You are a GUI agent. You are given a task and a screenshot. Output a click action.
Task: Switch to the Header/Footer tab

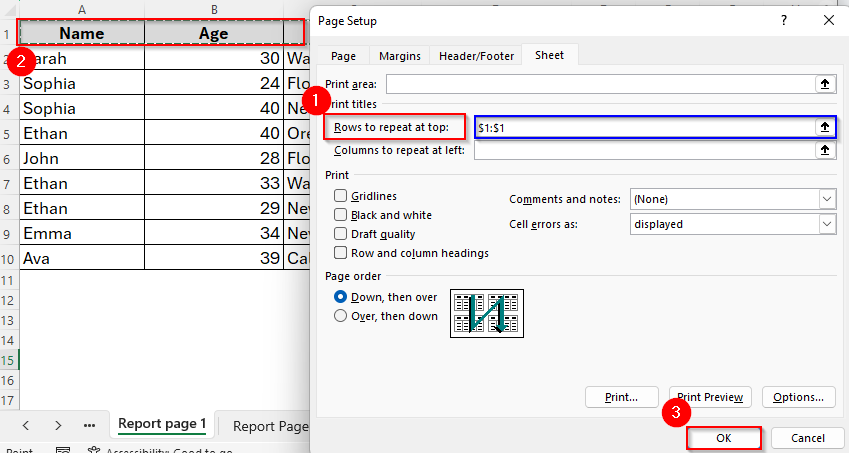pyautogui.click(x=476, y=56)
